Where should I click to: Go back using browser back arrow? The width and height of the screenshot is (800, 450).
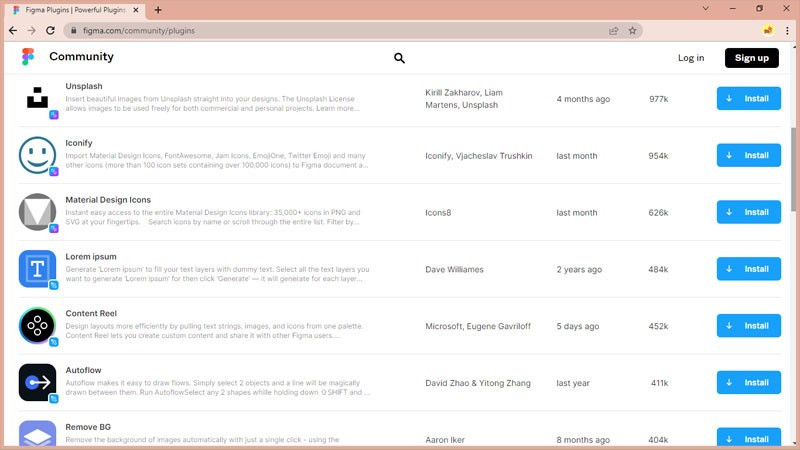coord(13,31)
